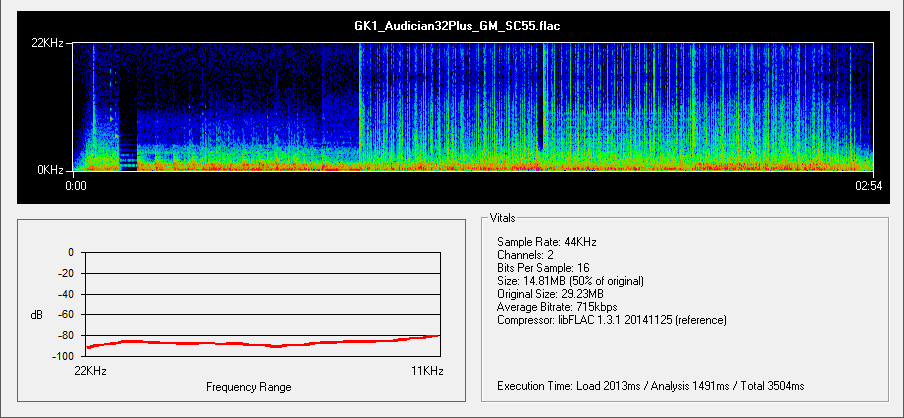The height and width of the screenshot is (418, 904).
Task: Click the Compressor libFLAC 1.3.1 line
Action: point(611,320)
